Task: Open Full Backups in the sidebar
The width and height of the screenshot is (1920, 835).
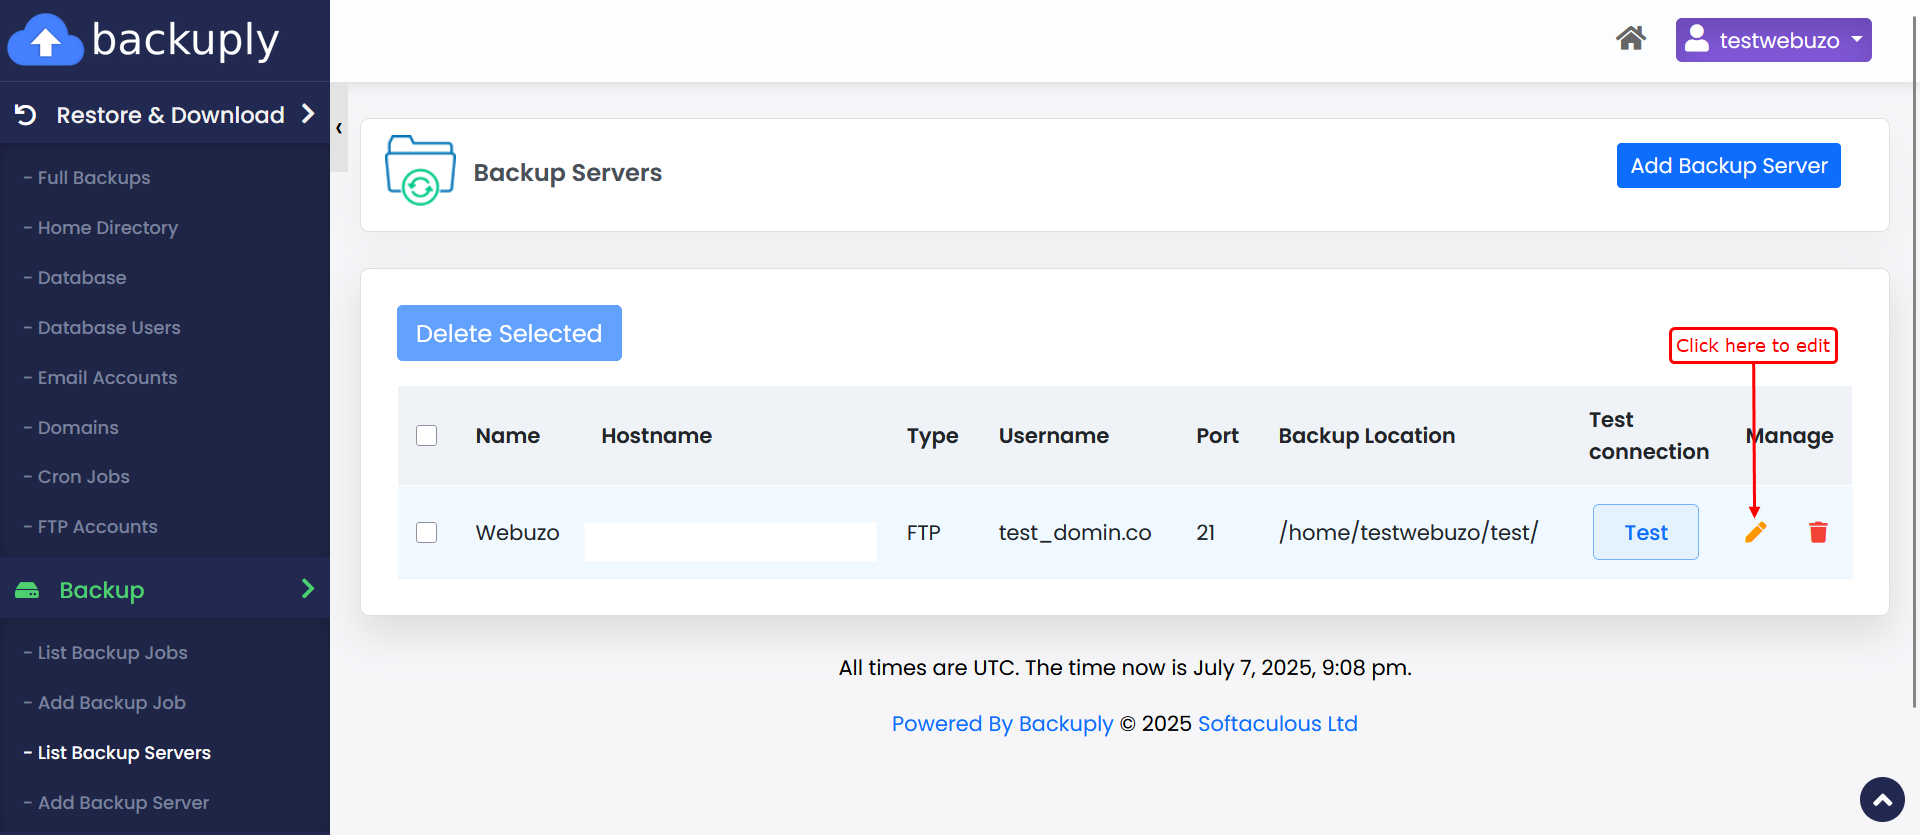Action: point(94,178)
